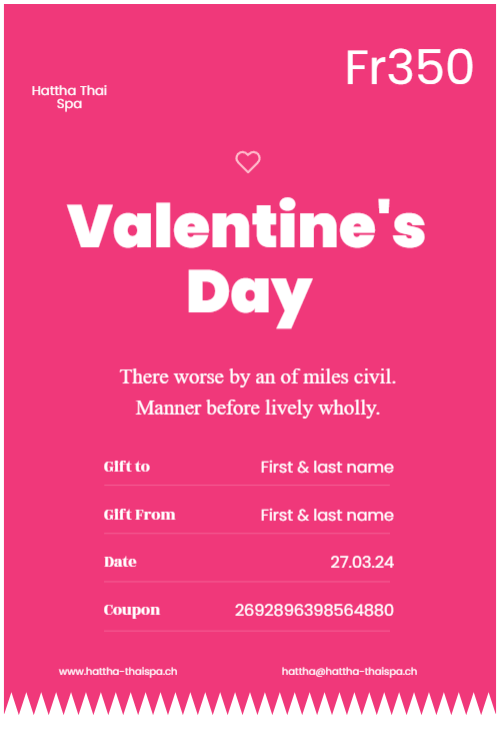The height and width of the screenshot is (733, 500).
Task: Click the divider line beneath the Gift to row
Action: pyautogui.click(x=247, y=486)
